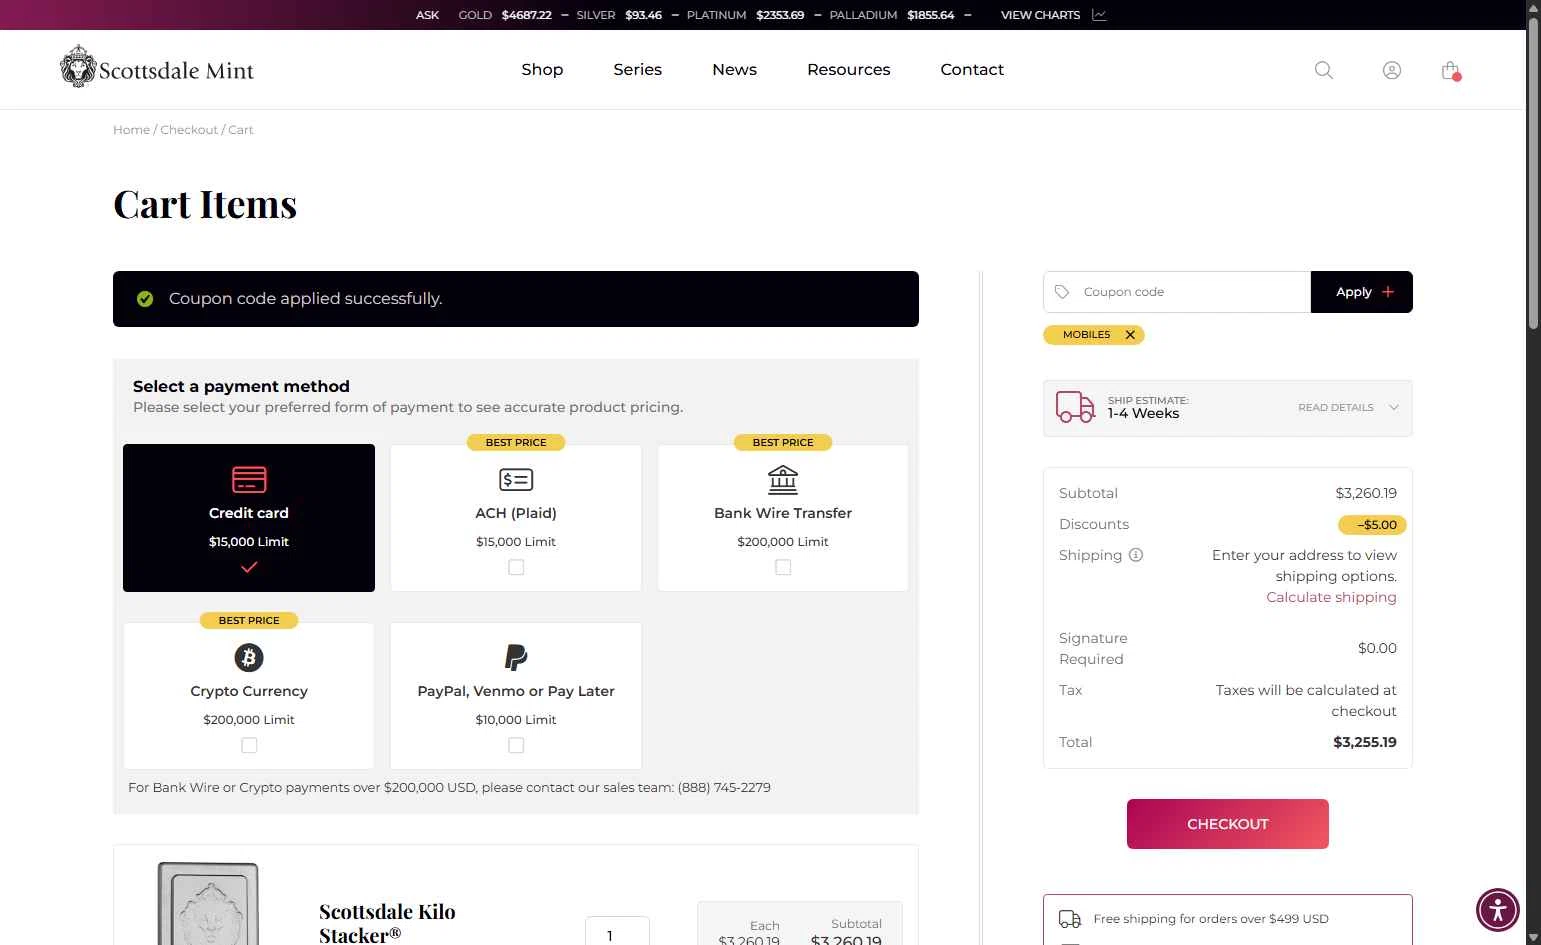Go to Home breadcrumb
1541x945 pixels.
click(131, 130)
